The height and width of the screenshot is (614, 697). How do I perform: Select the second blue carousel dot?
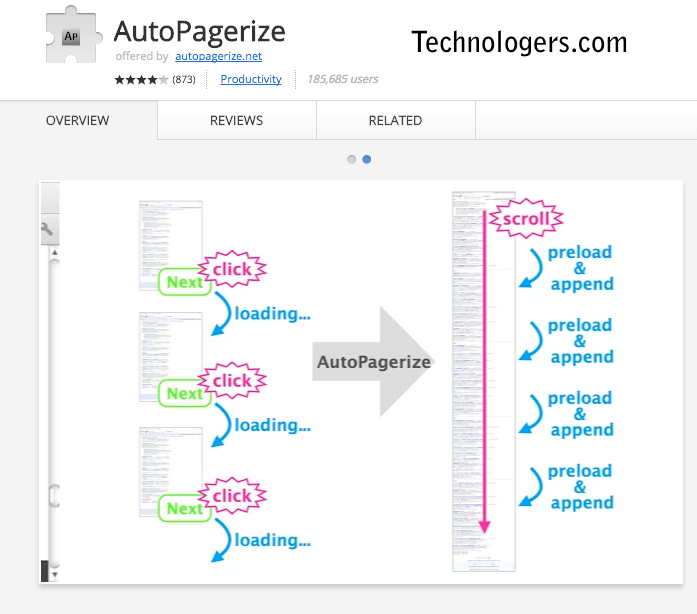[367, 159]
